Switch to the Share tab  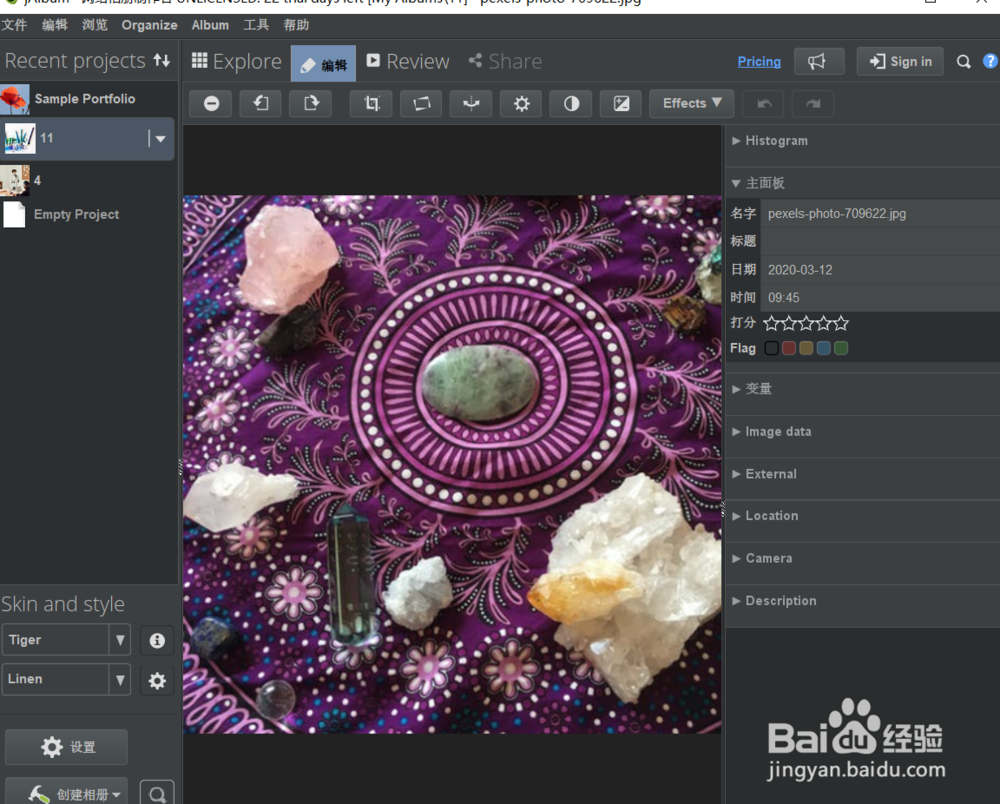(x=504, y=61)
